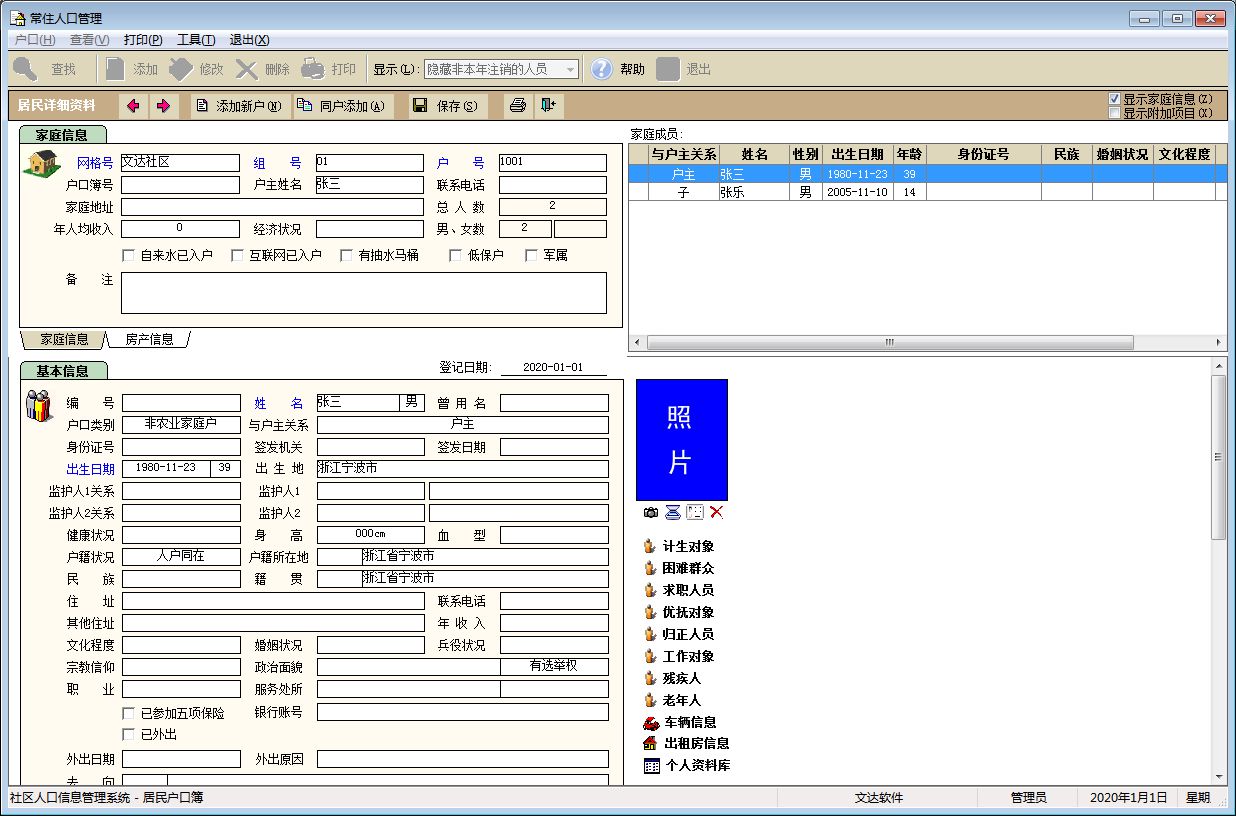Uncheck 显示家庭信息 checkbox

[1114, 99]
